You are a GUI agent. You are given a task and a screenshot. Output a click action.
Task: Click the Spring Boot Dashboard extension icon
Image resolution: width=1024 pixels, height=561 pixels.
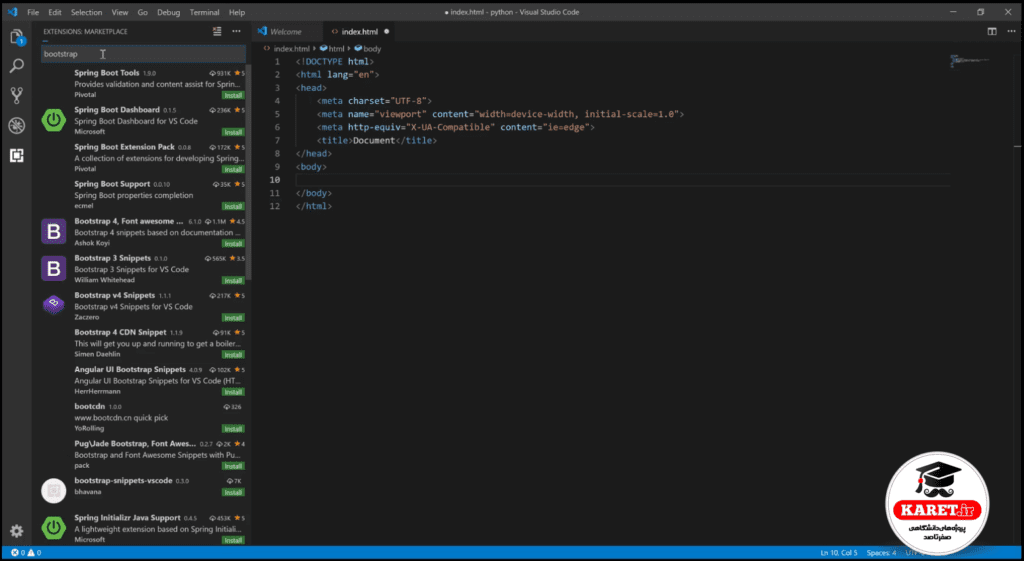54,120
